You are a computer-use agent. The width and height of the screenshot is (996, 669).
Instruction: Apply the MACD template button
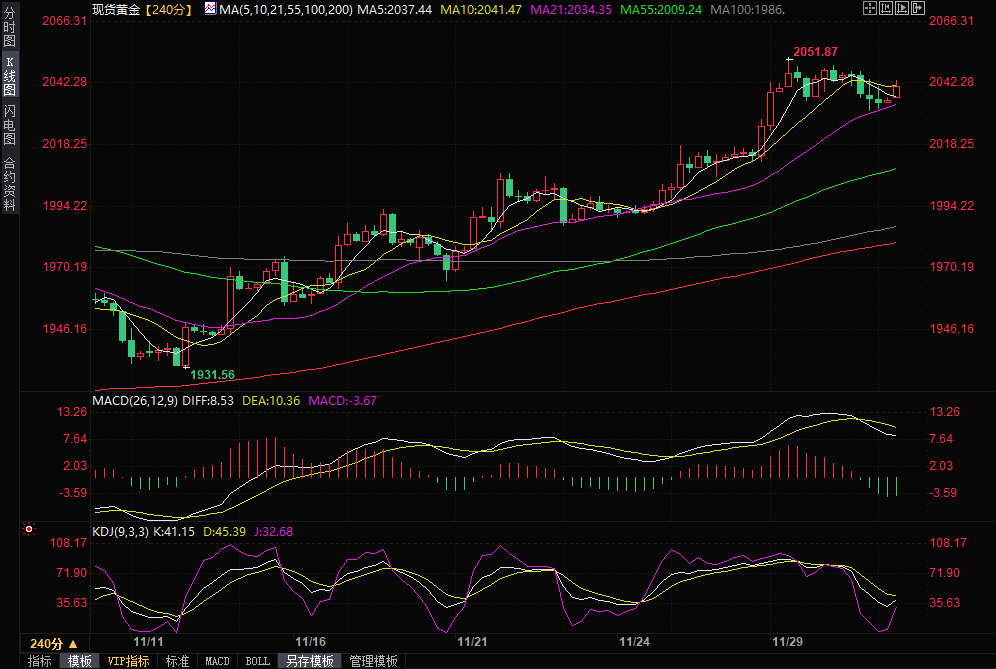[x=217, y=661]
